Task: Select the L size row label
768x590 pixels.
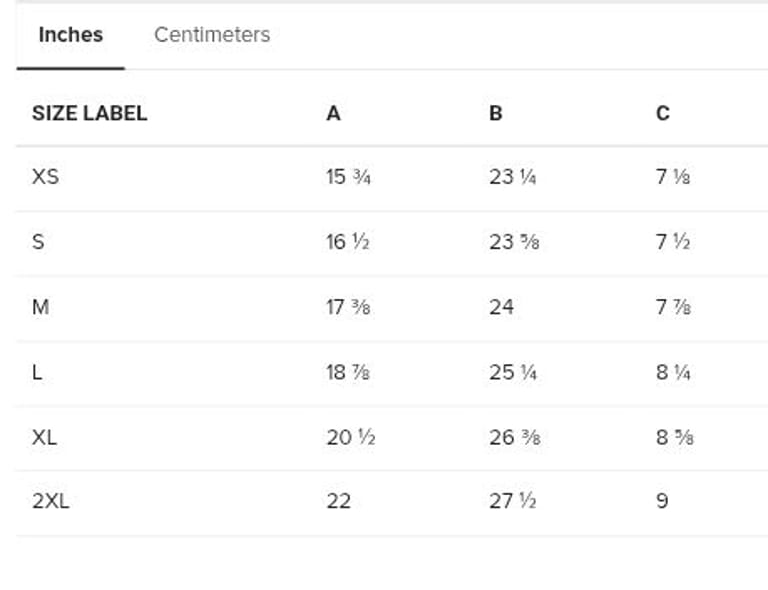Action: (37, 372)
